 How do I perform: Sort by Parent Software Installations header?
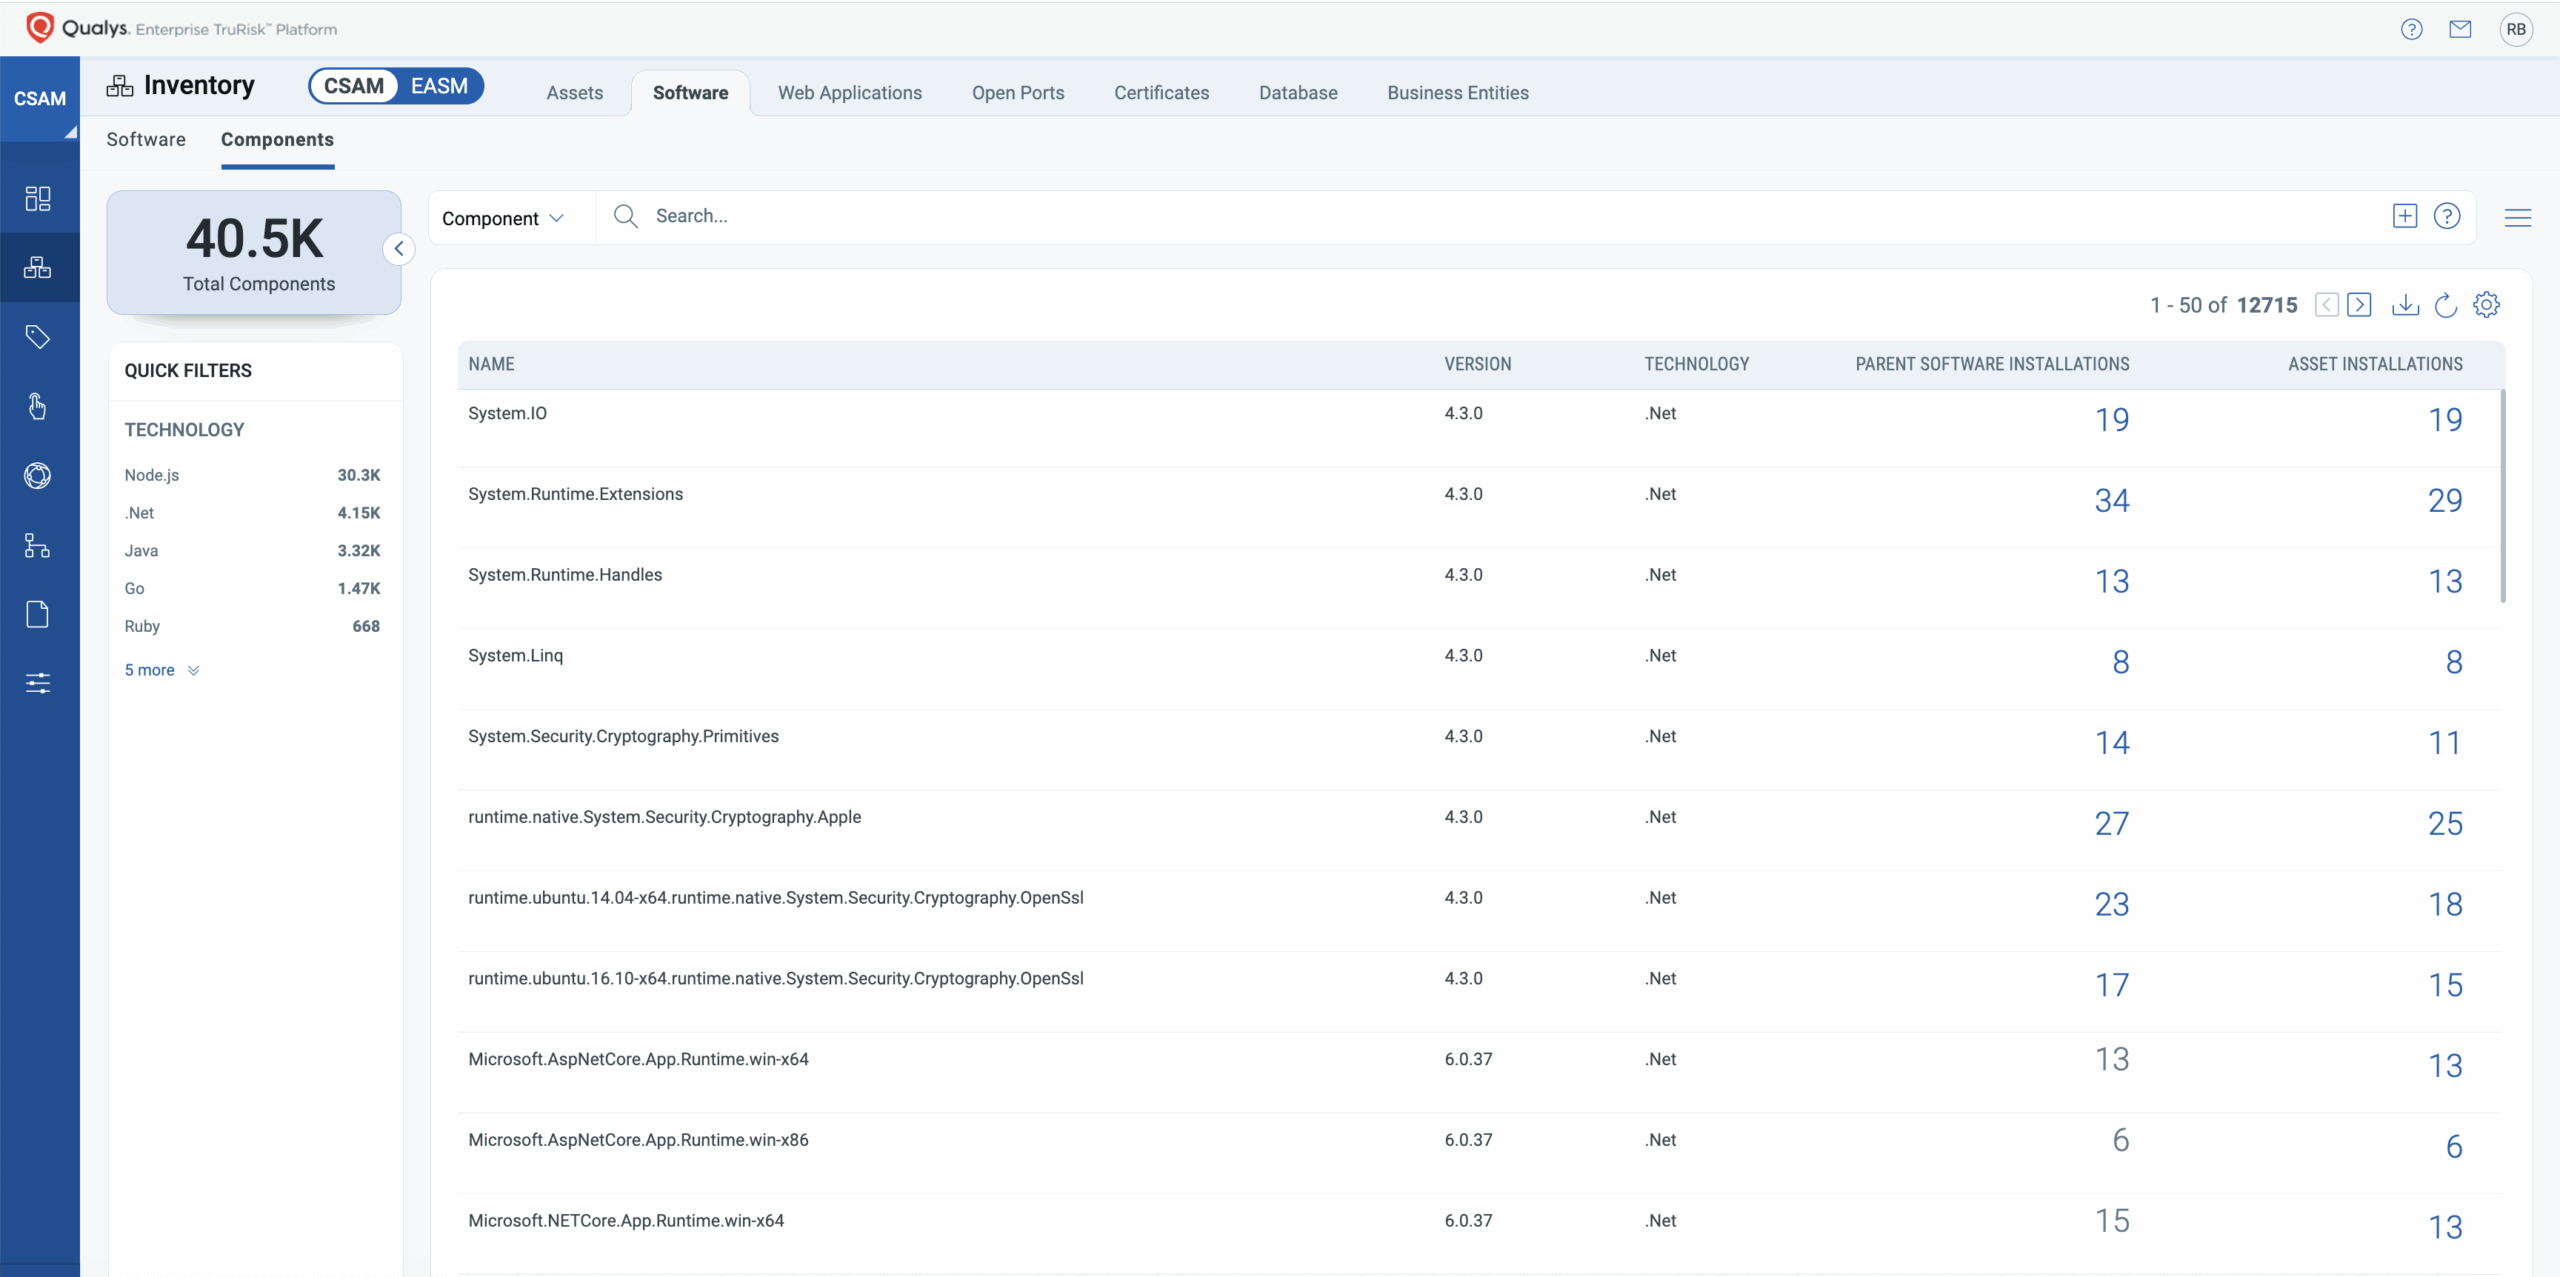(x=1992, y=364)
